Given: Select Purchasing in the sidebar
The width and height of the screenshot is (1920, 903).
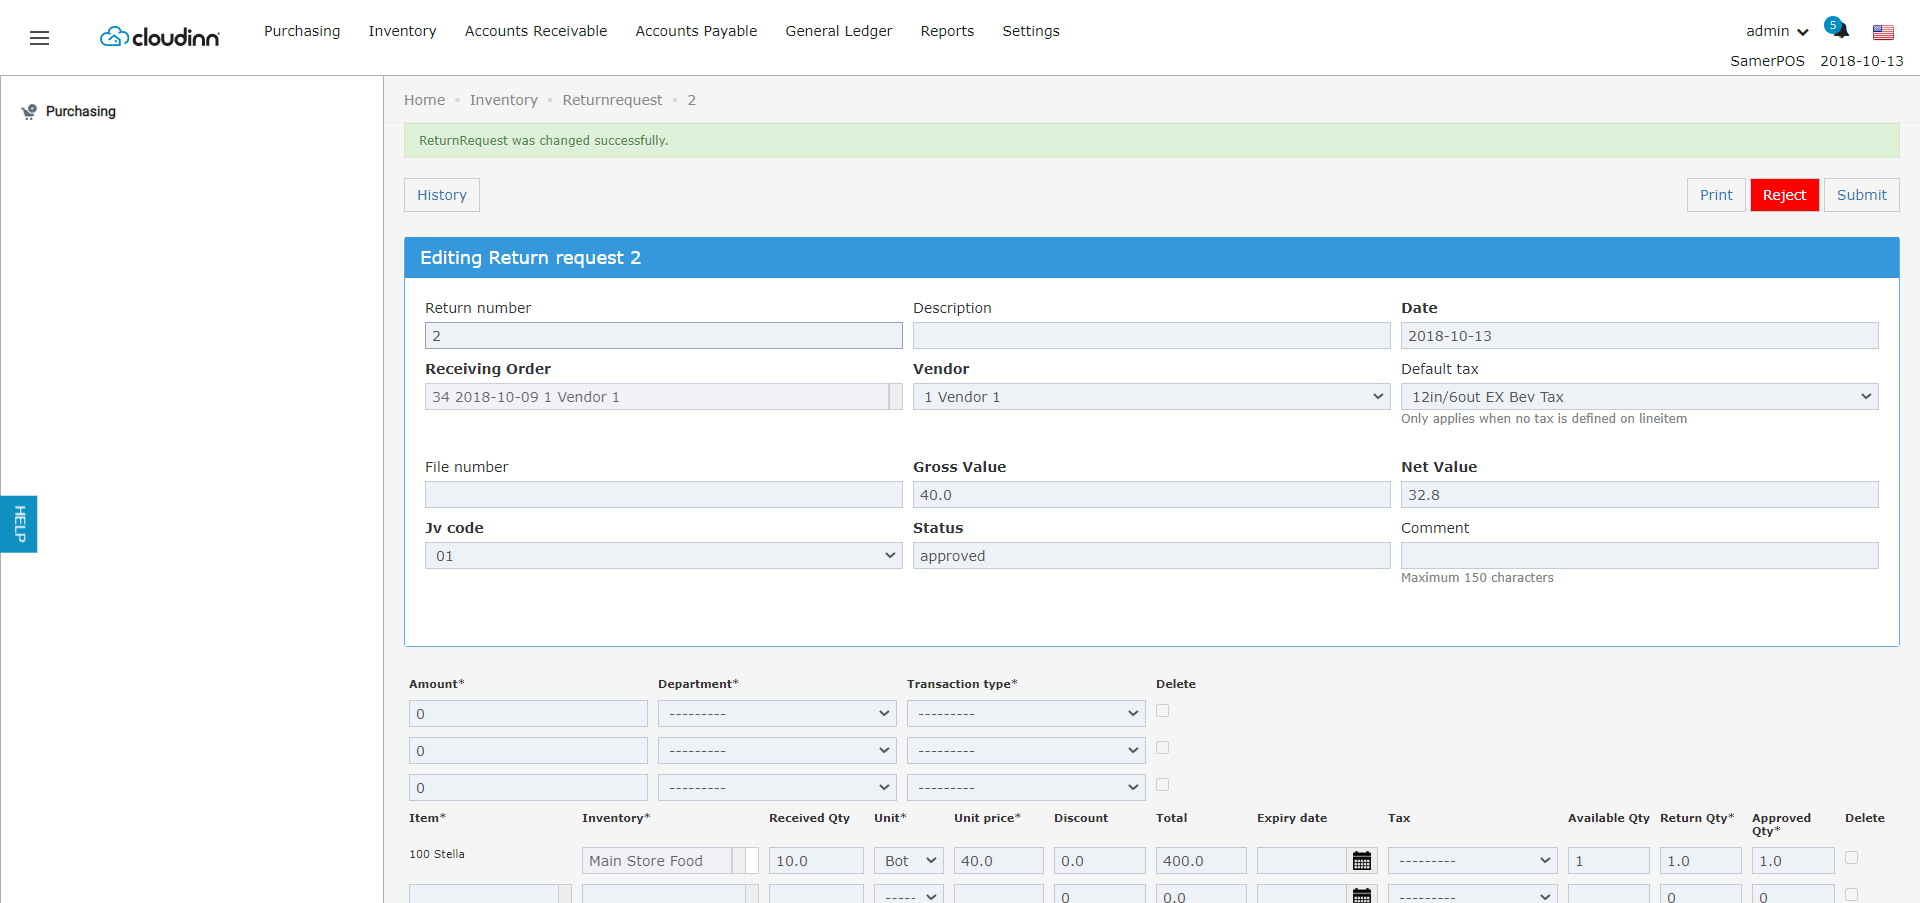Looking at the screenshot, I should coord(81,112).
